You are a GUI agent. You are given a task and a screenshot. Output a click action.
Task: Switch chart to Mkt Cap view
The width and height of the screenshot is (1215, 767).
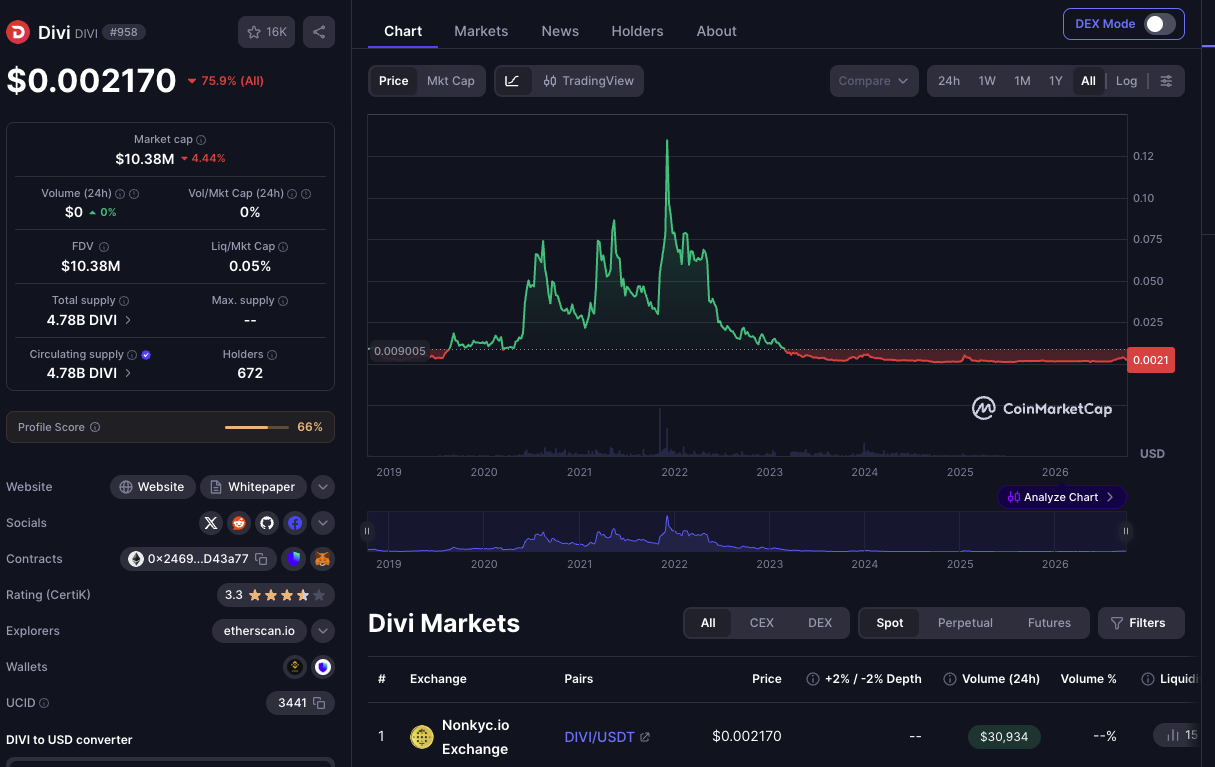pos(451,81)
